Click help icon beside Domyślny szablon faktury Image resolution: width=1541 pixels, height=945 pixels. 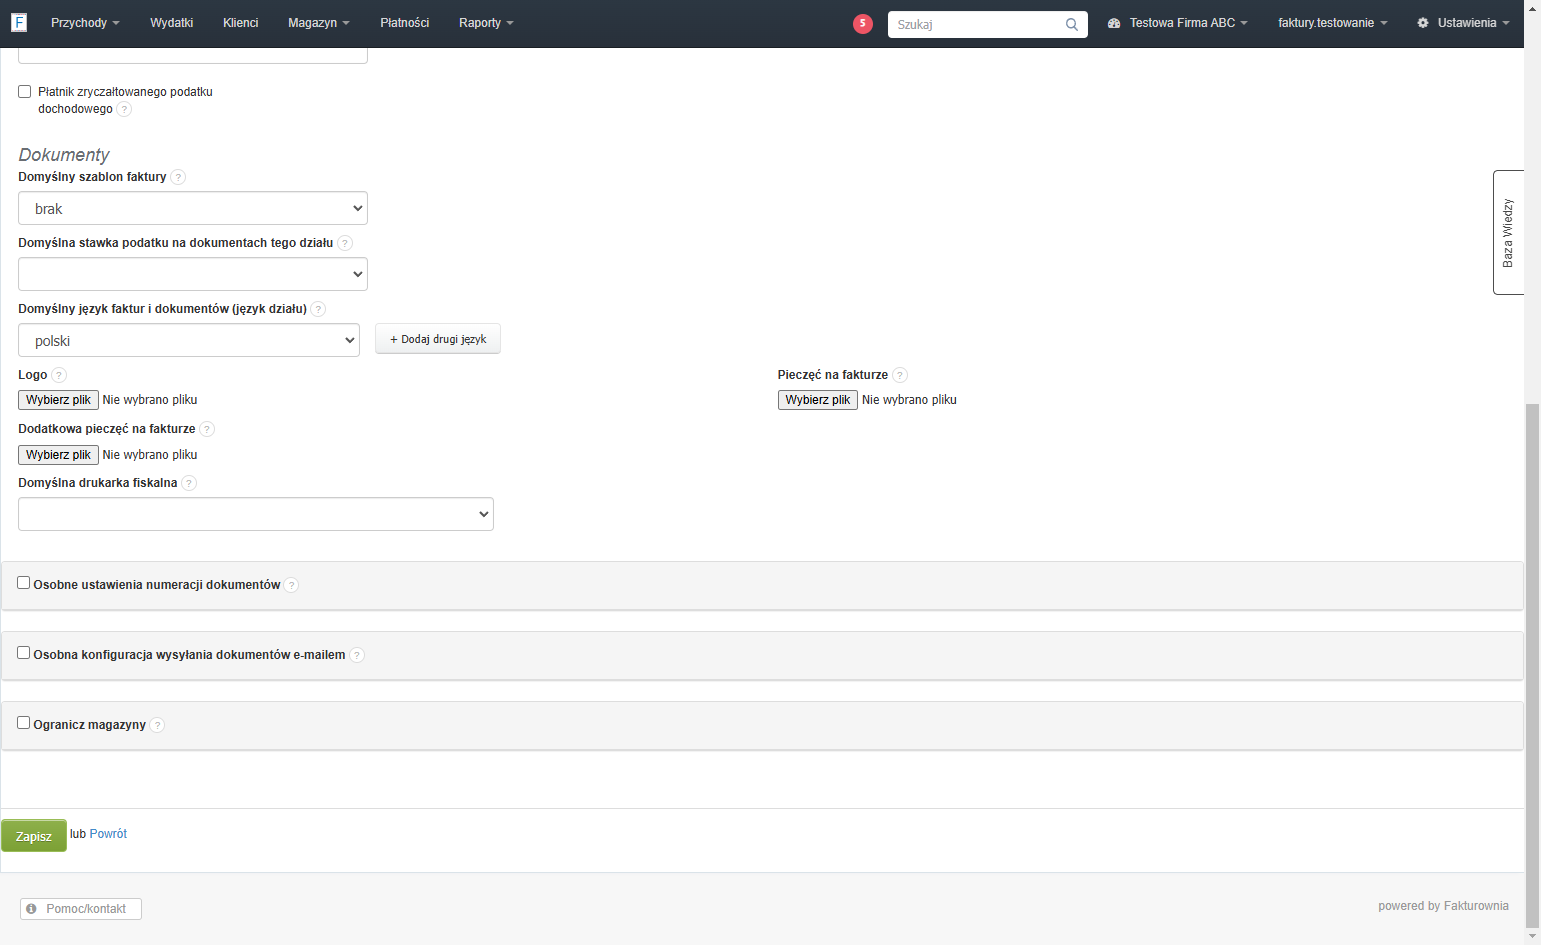point(178,177)
